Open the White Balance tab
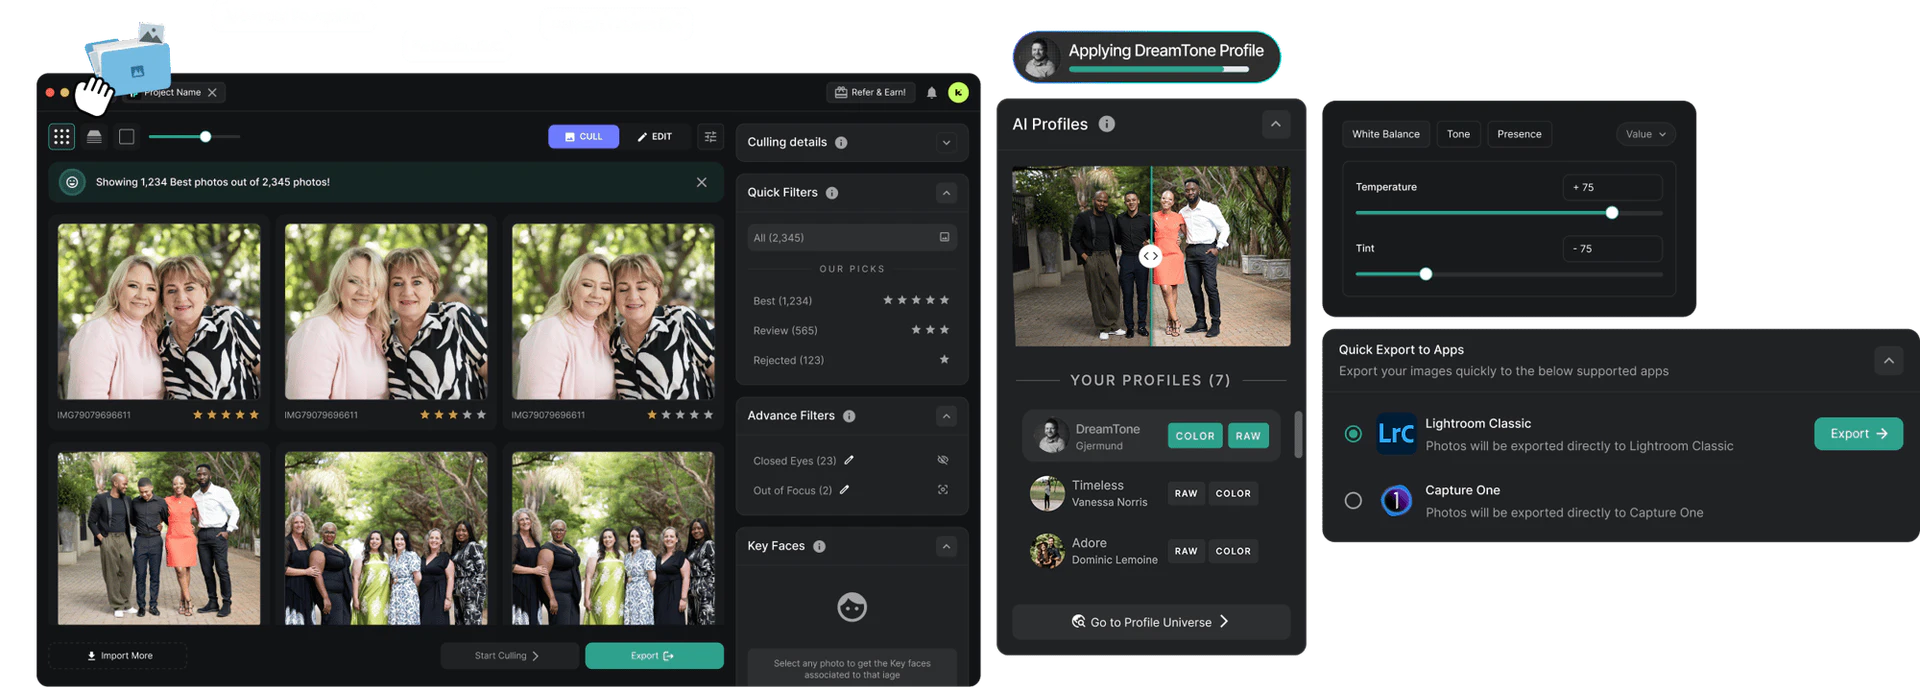Viewport: 1920px width, 687px height. pyautogui.click(x=1385, y=134)
